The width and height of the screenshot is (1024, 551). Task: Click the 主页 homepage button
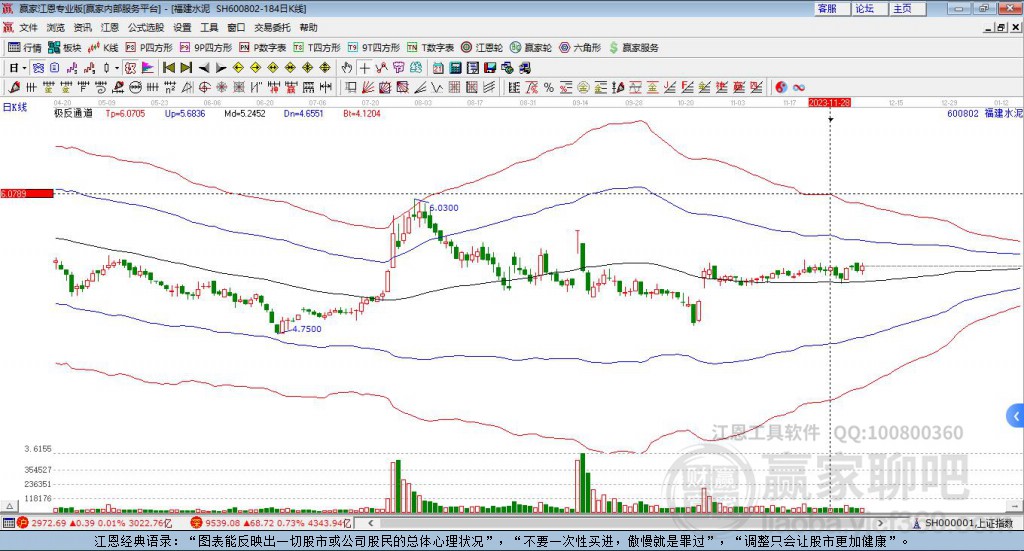point(908,8)
